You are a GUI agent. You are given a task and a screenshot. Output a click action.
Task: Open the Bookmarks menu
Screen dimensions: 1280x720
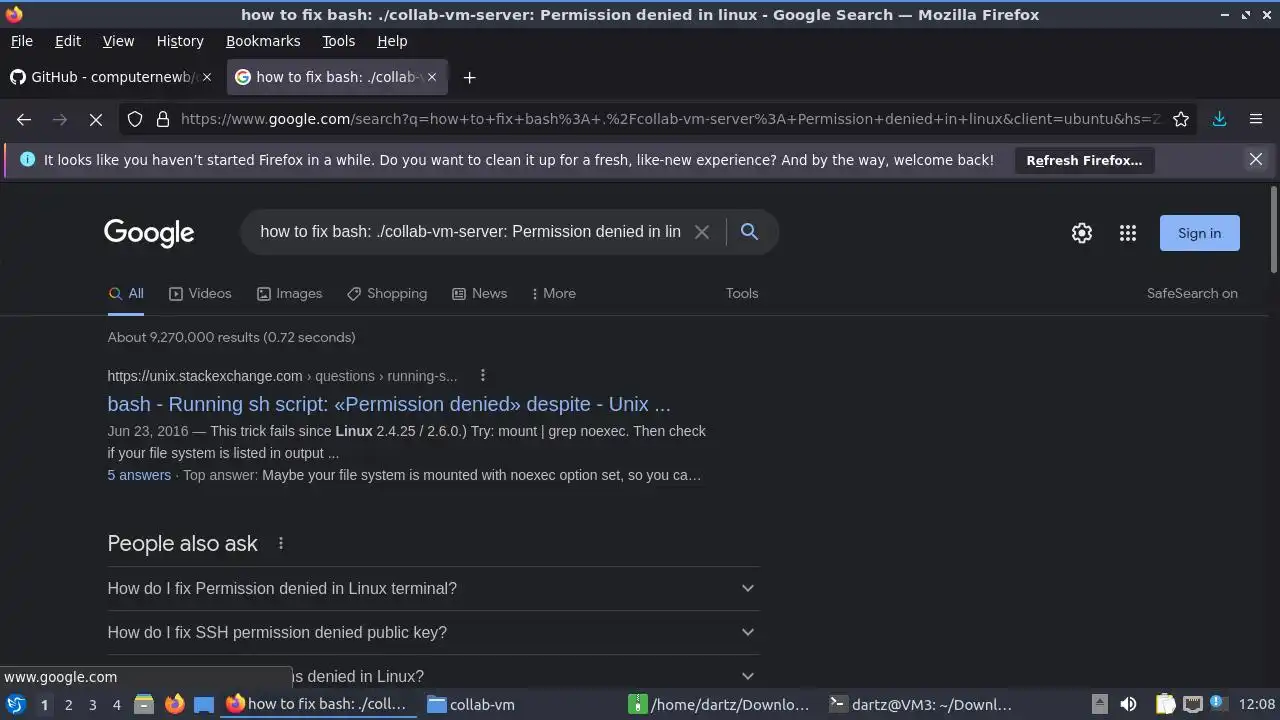(x=263, y=41)
